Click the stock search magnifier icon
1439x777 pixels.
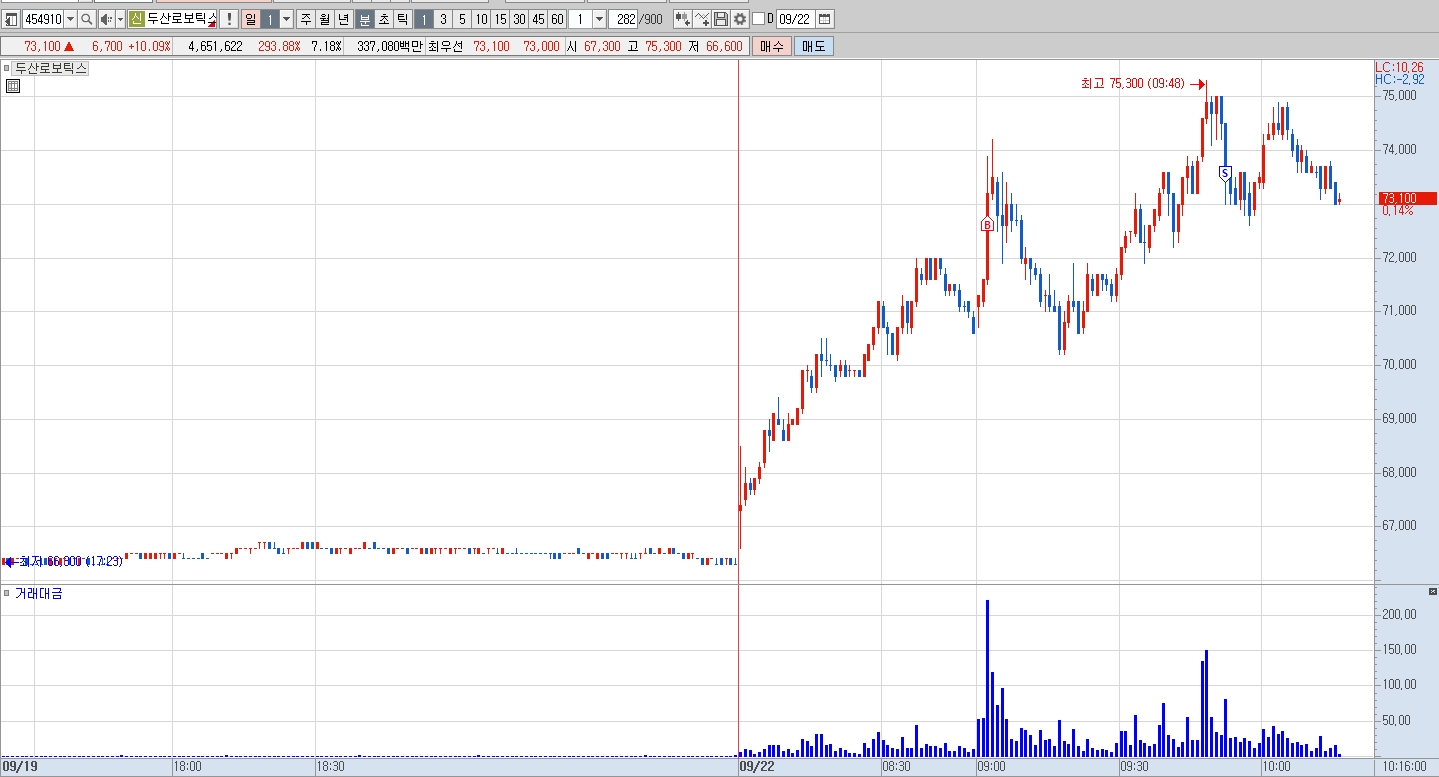[87, 19]
